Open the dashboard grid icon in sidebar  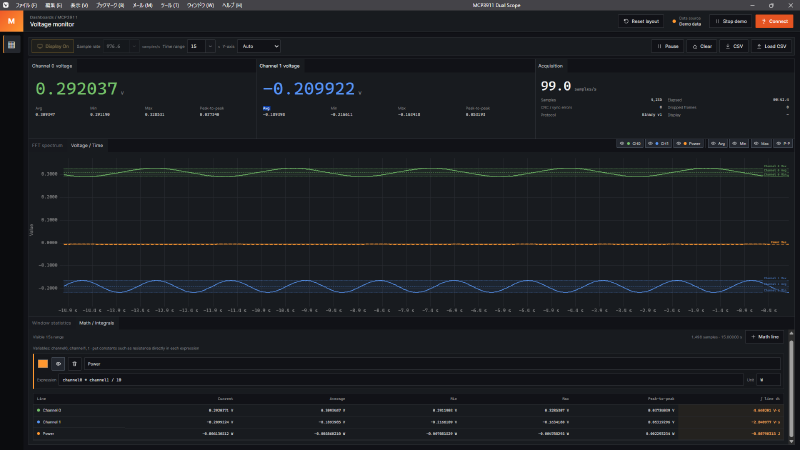pyautogui.click(x=11, y=45)
